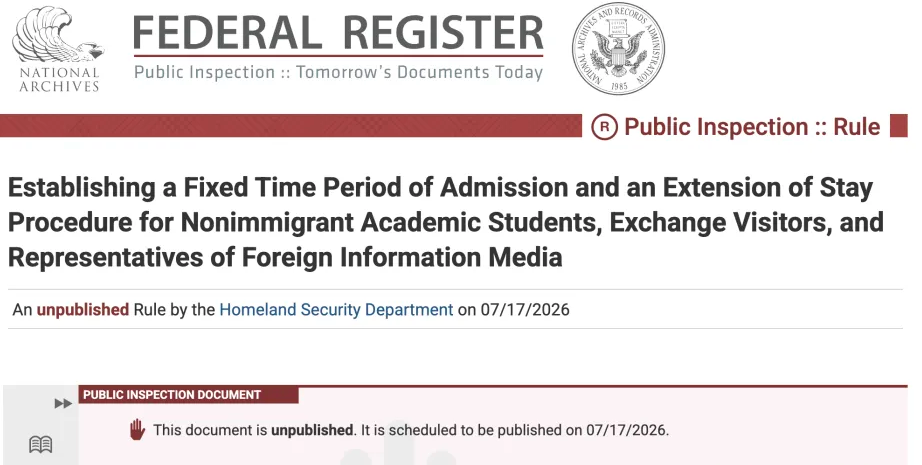Click the red stop hand icon

(x=137, y=430)
